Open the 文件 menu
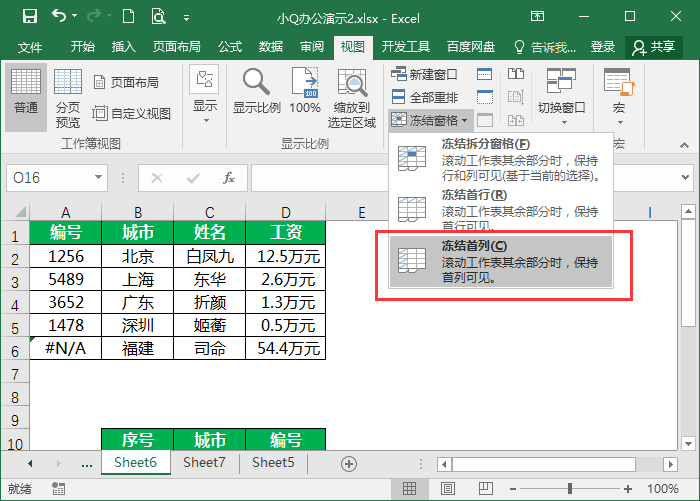The width and height of the screenshot is (700, 501). (30, 47)
